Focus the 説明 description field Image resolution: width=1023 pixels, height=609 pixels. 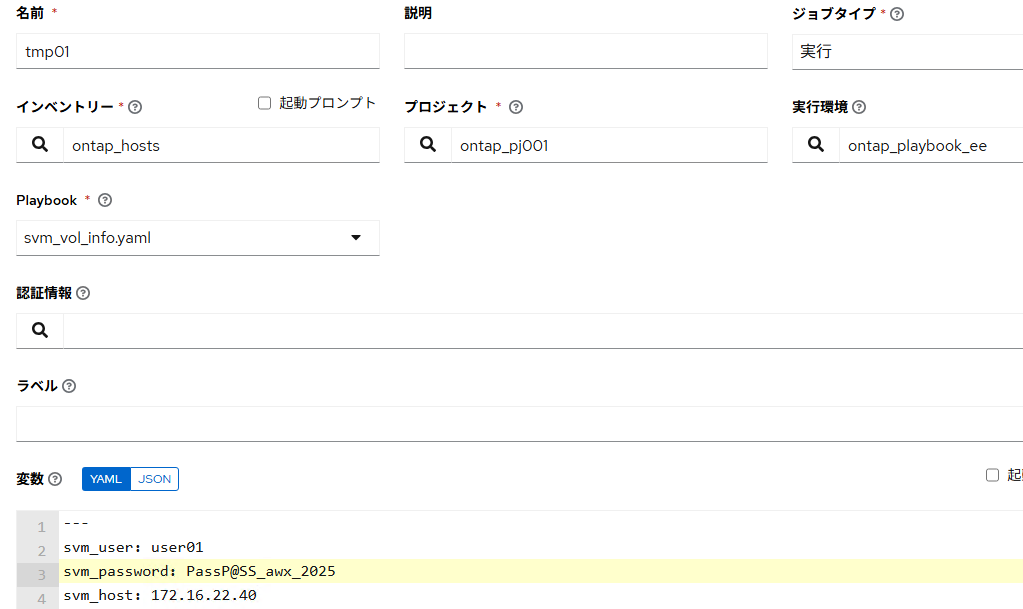pos(586,52)
